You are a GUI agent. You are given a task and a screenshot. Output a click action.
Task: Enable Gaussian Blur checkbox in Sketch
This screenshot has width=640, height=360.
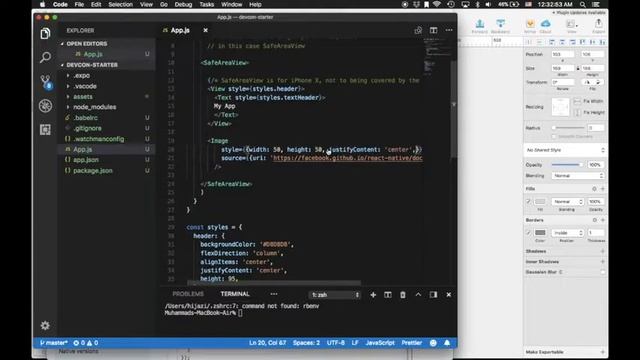click(x=603, y=272)
